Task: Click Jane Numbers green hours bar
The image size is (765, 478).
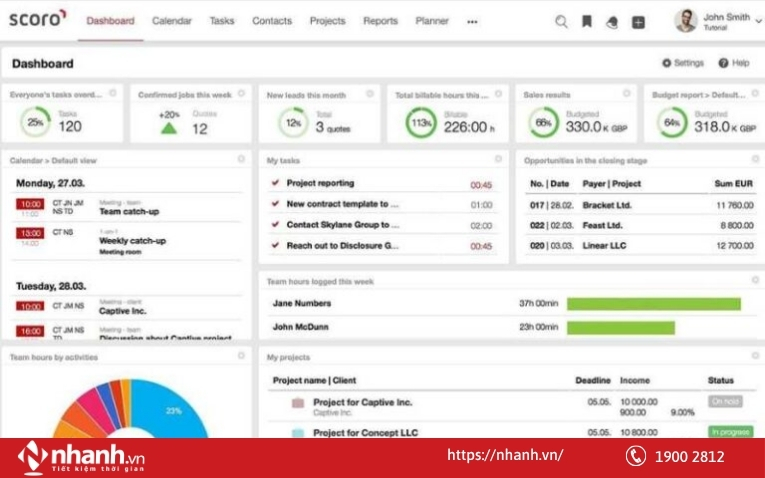Action: tap(654, 304)
